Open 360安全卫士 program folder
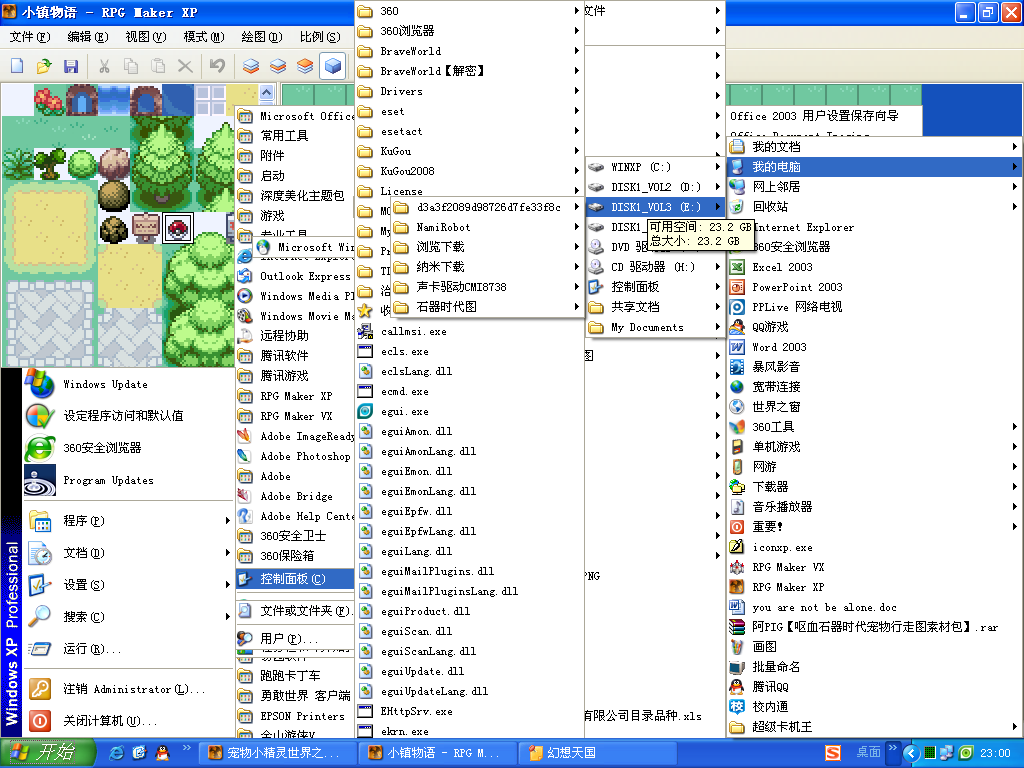The width and height of the screenshot is (1024, 768). 295,536
